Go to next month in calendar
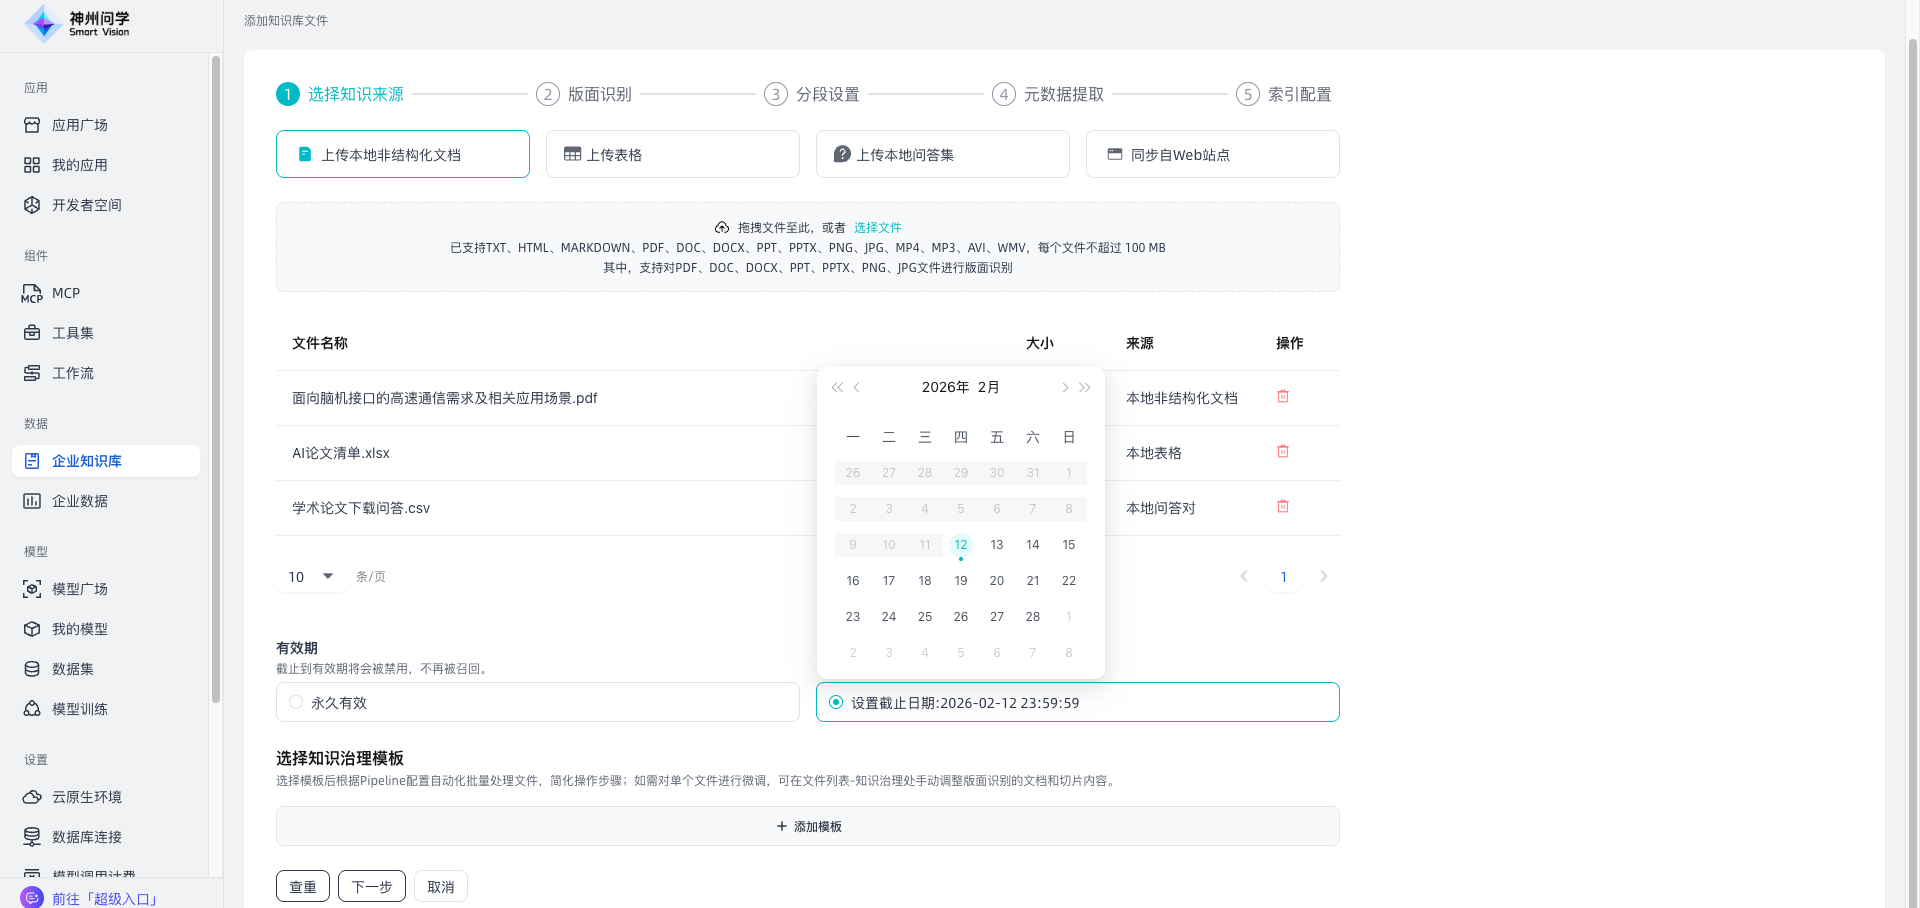The image size is (1920, 908). (1065, 388)
